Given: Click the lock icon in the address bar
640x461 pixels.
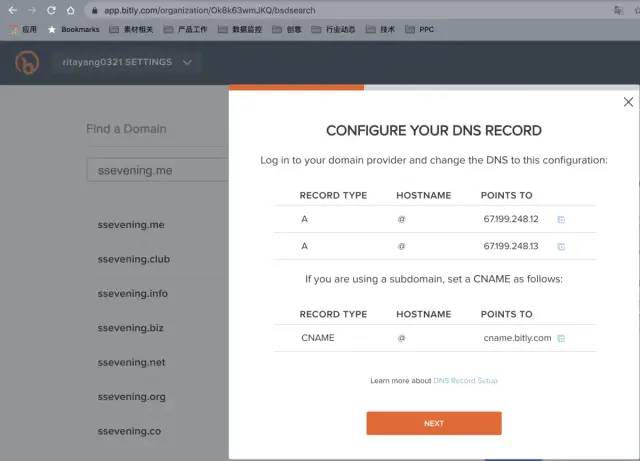Looking at the screenshot, I should 95,11.
